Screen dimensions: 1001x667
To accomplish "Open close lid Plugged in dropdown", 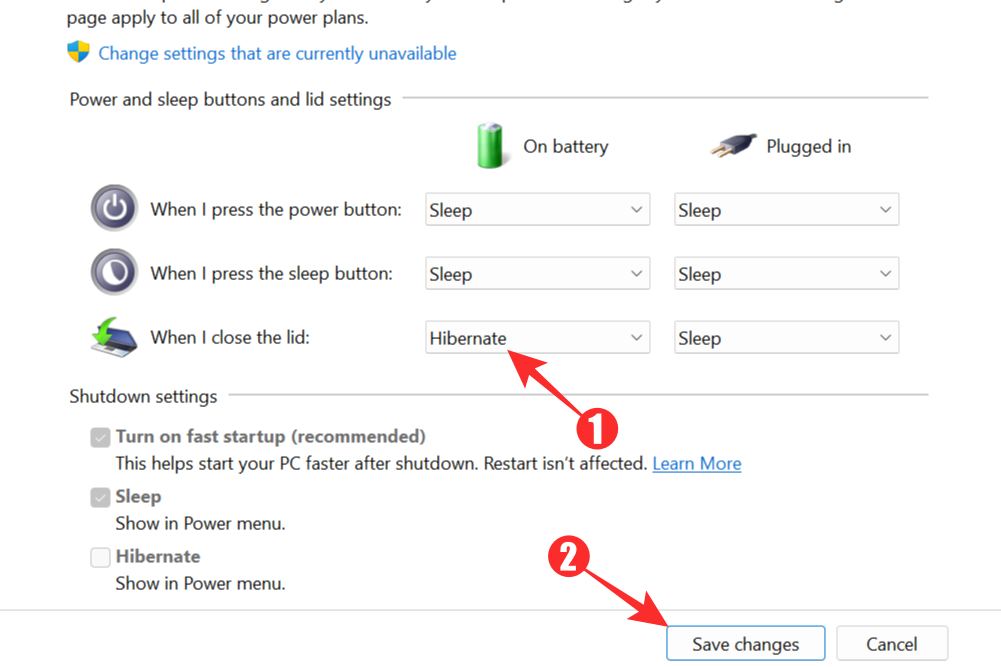I will pos(786,338).
